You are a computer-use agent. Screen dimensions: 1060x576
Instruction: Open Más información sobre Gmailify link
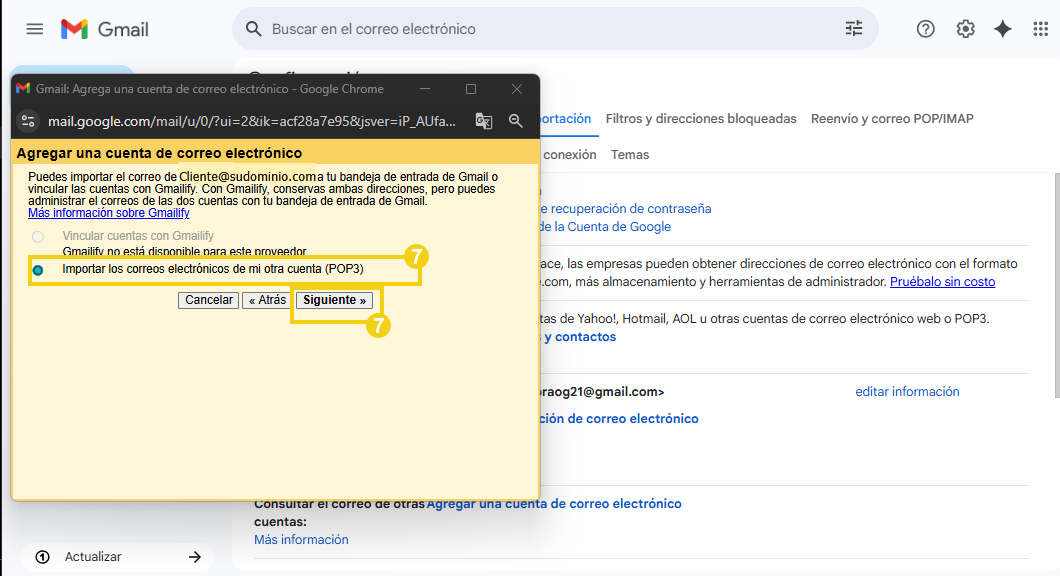tap(109, 213)
